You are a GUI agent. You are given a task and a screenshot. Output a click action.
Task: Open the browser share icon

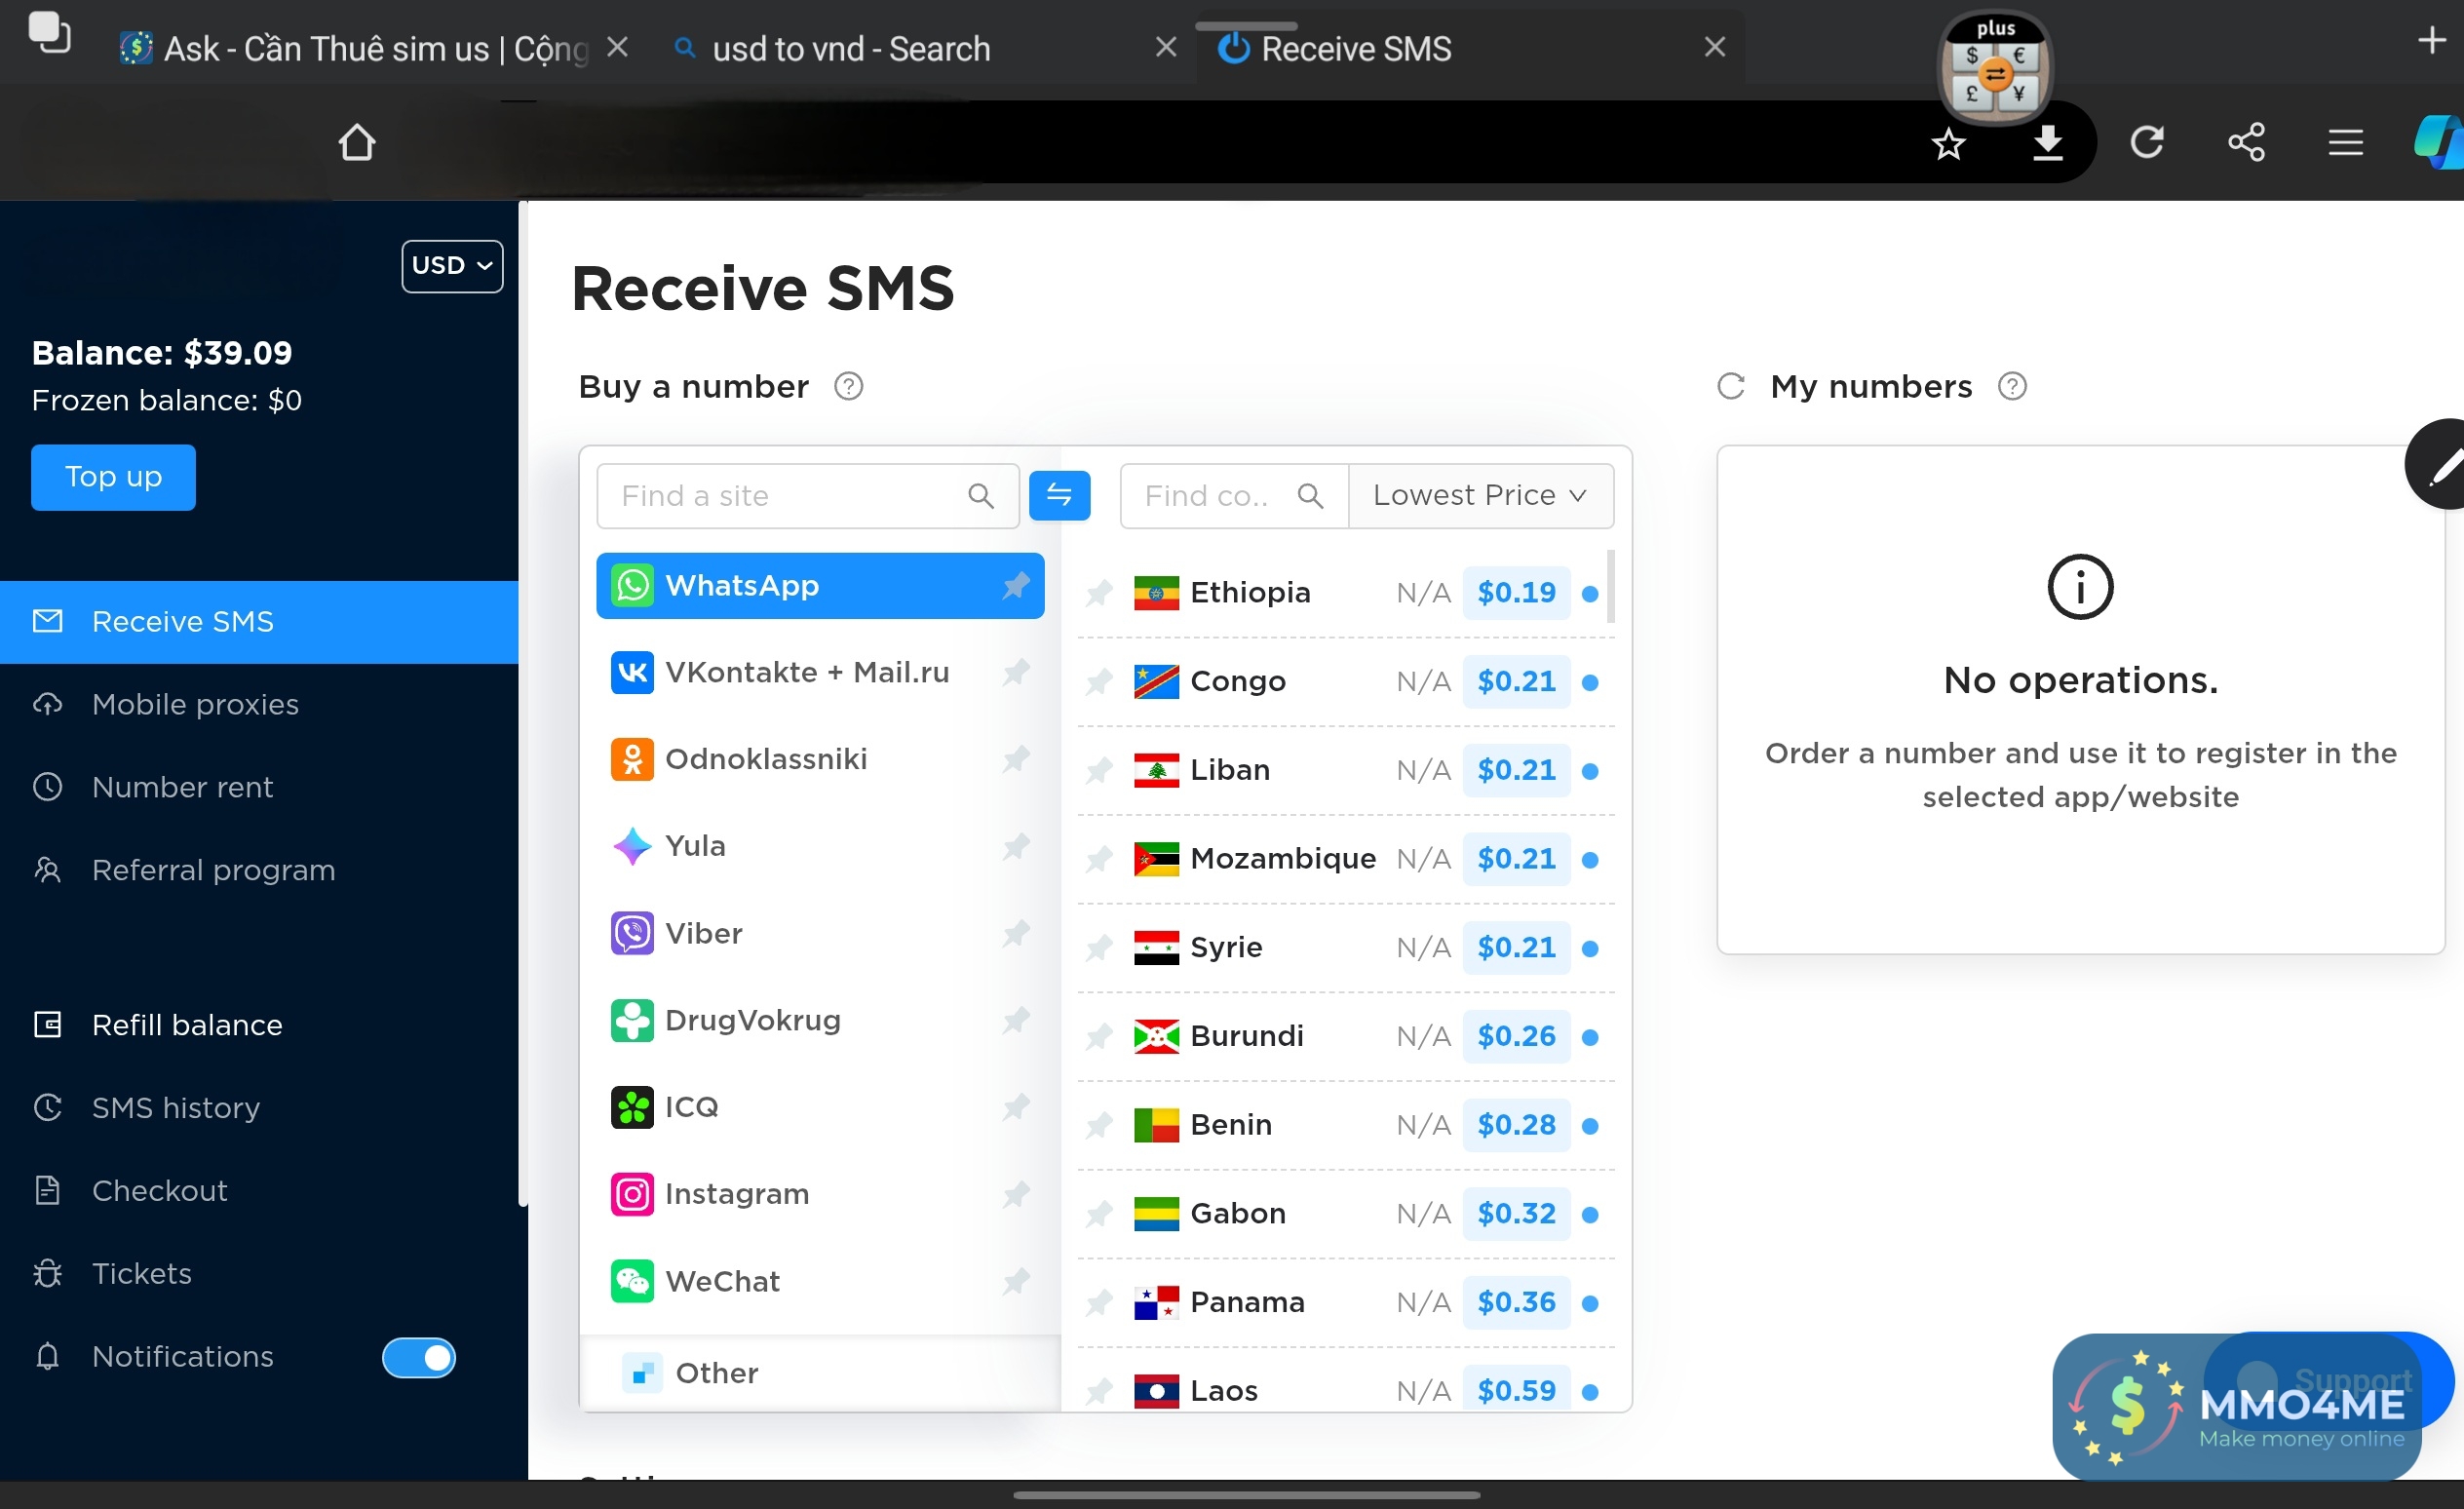[x=2246, y=142]
